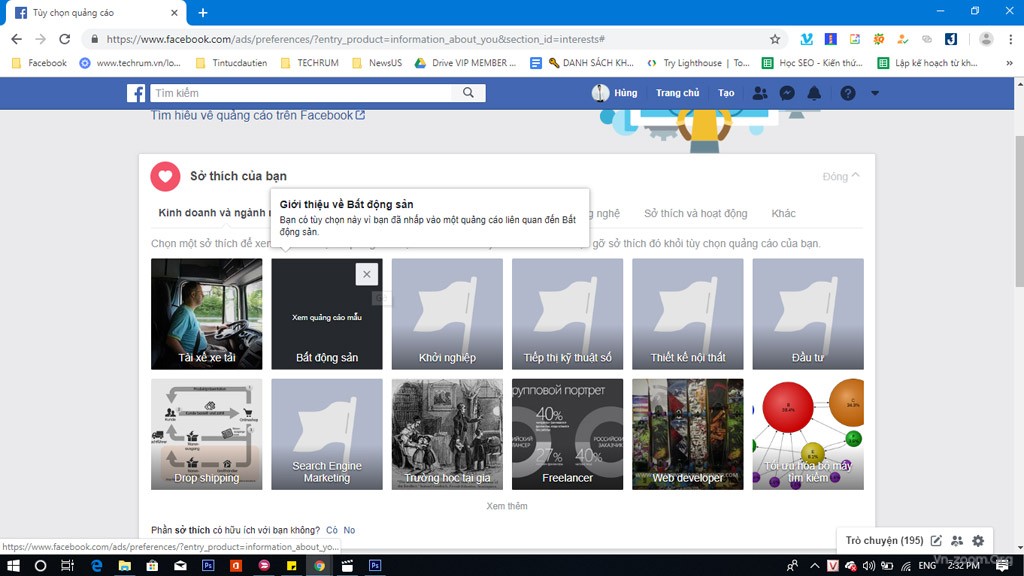
Task: Open the account dropdown arrow
Action: click(x=875, y=93)
